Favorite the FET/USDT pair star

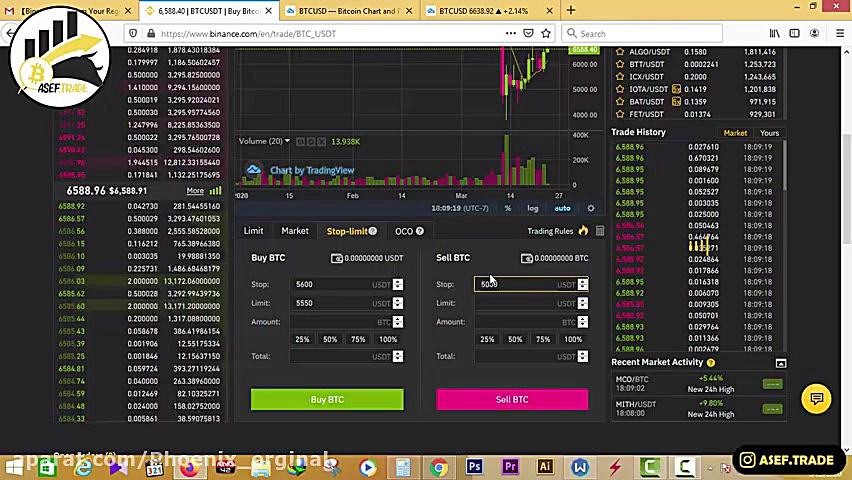[619, 114]
